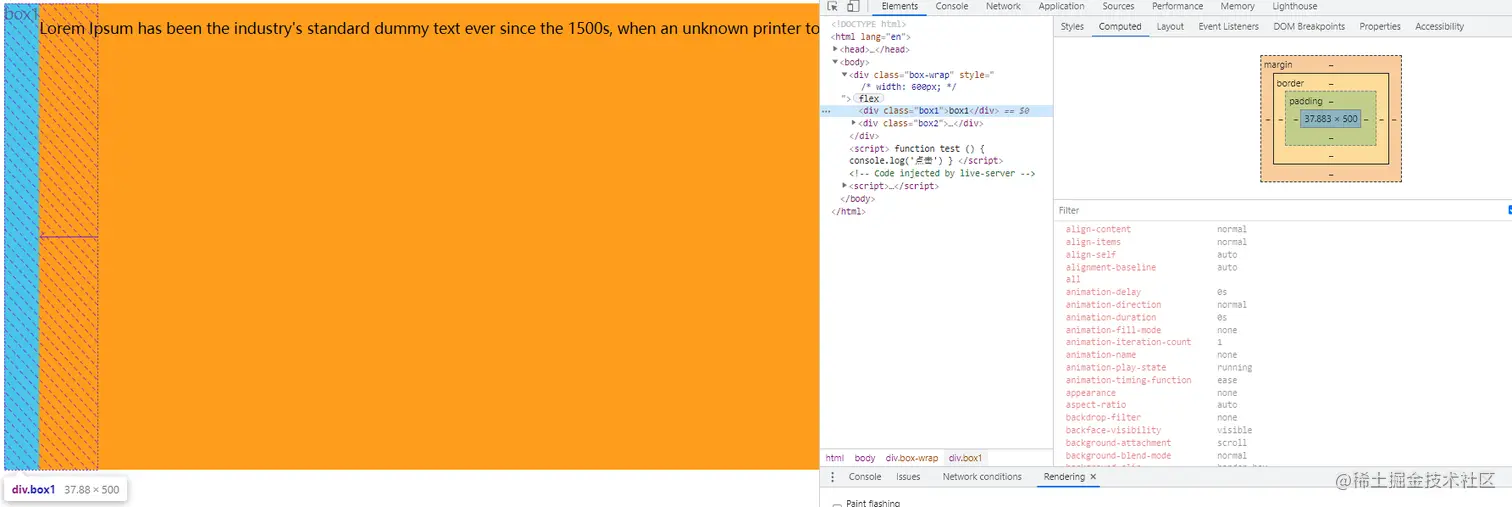The image size is (1512, 507).
Task: Click the 37.883 × 500 content box
Action: click(x=1331, y=119)
